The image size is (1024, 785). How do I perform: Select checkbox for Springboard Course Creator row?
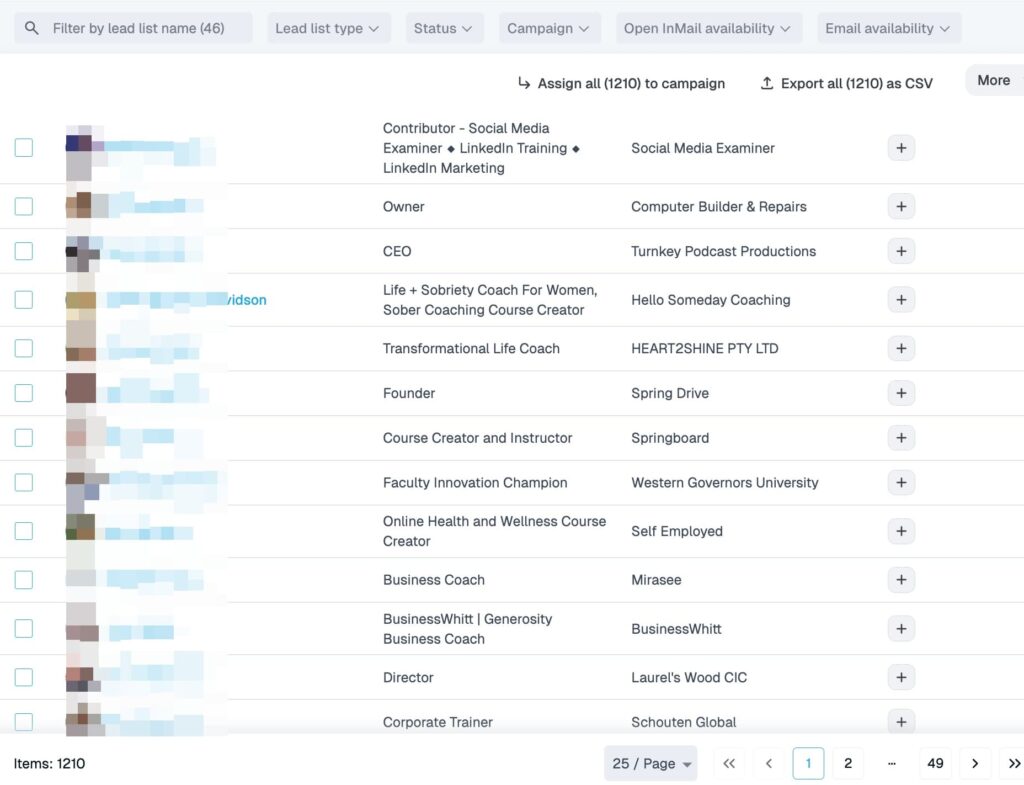[x=24, y=438]
